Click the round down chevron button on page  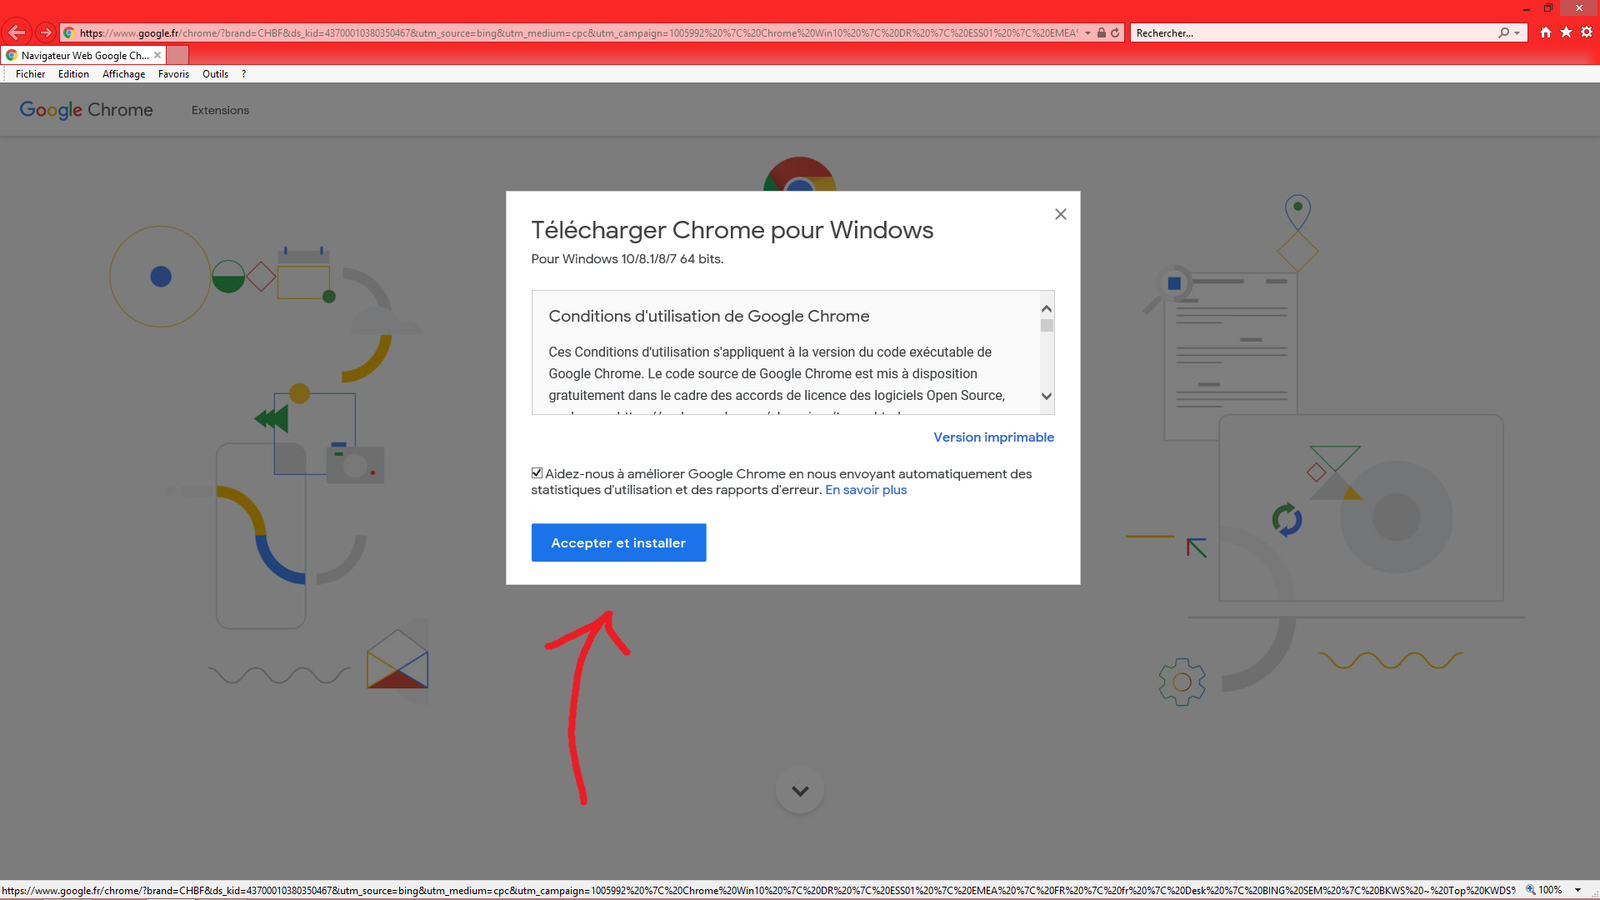(800, 790)
